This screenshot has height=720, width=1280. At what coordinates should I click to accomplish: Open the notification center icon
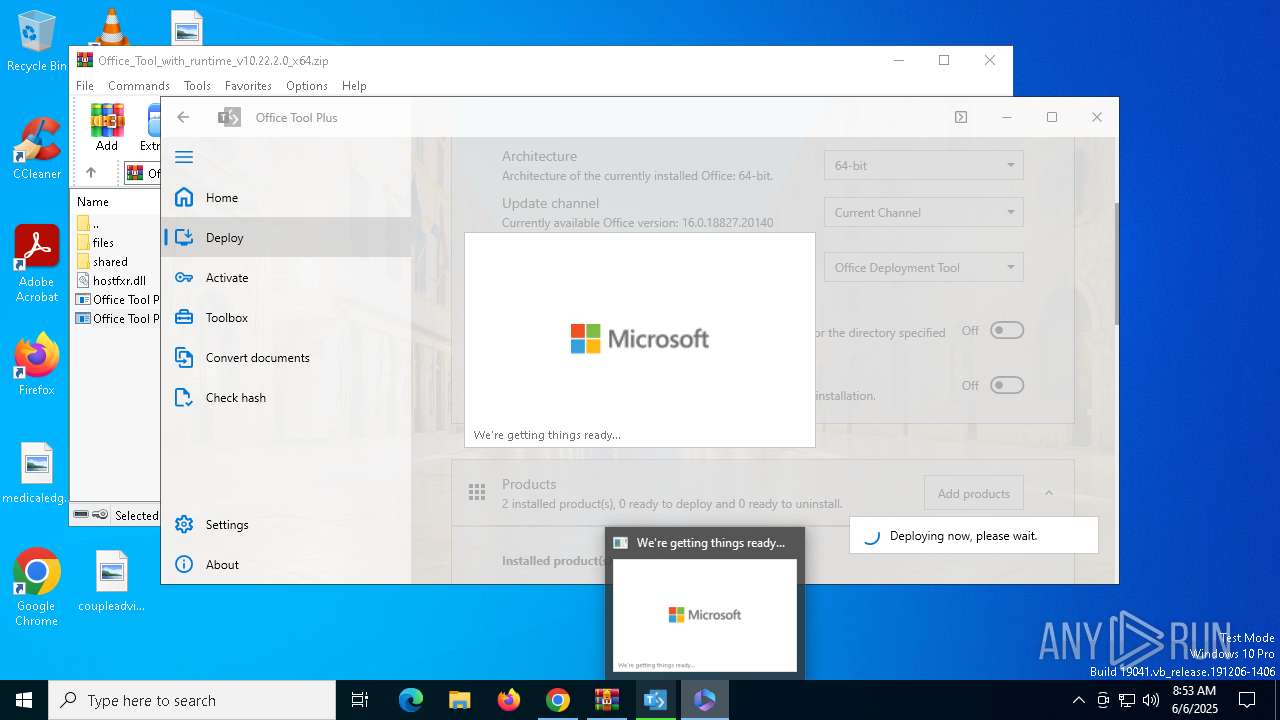[x=1247, y=700]
